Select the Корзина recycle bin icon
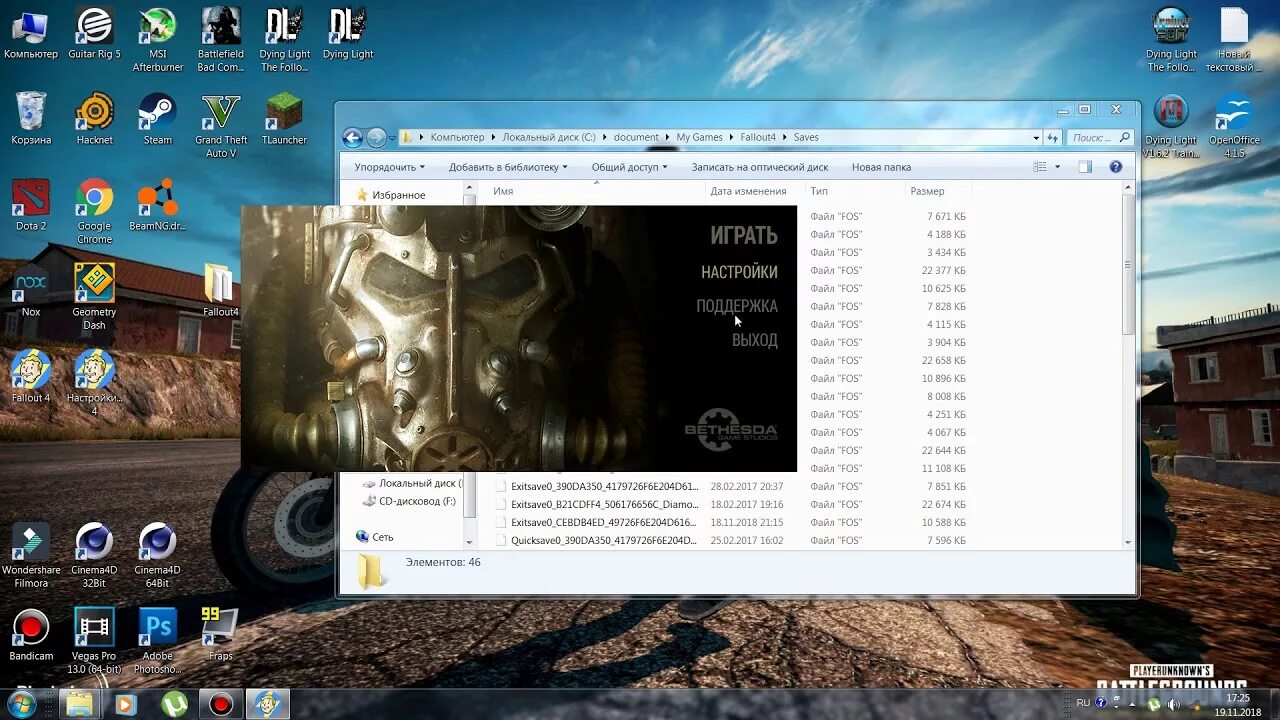 point(31,119)
